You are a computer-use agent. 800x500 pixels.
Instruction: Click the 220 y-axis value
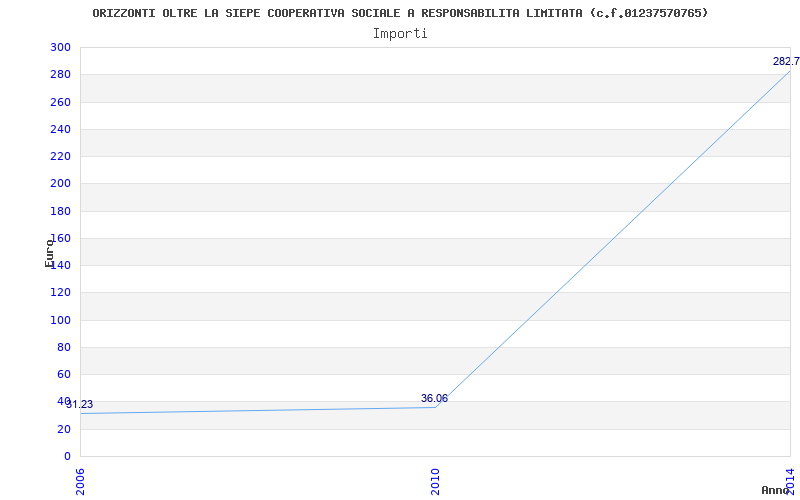tap(60, 156)
